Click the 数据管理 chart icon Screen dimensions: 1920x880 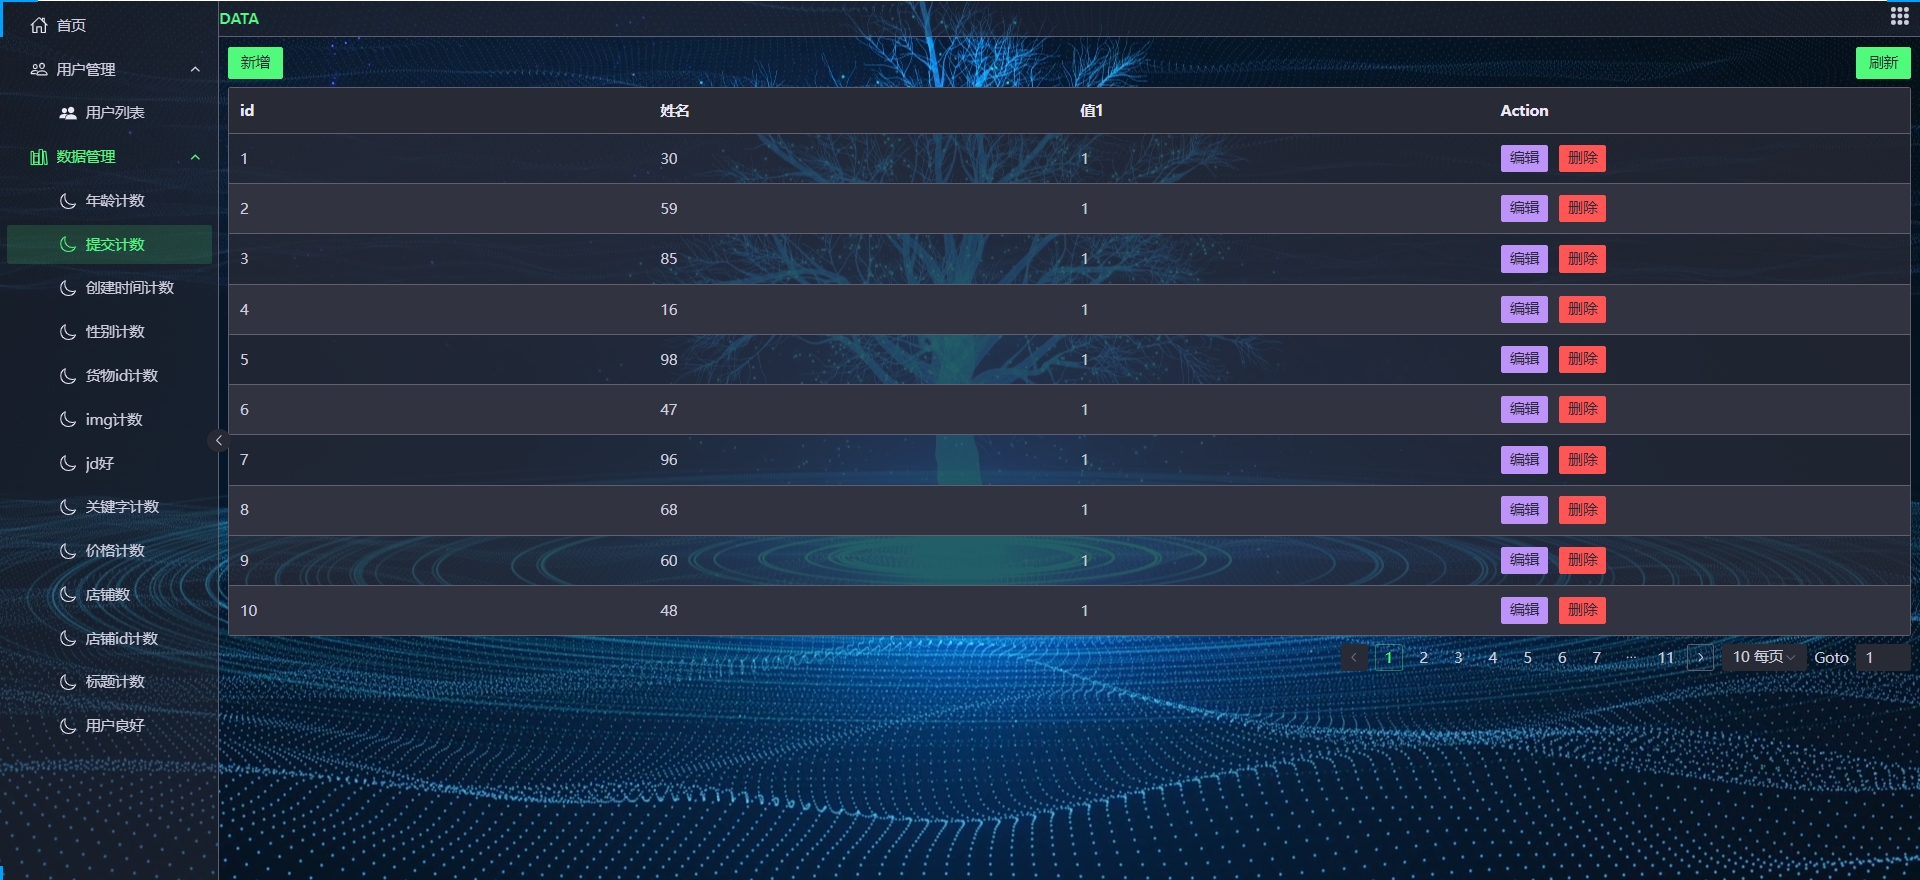pos(39,157)
